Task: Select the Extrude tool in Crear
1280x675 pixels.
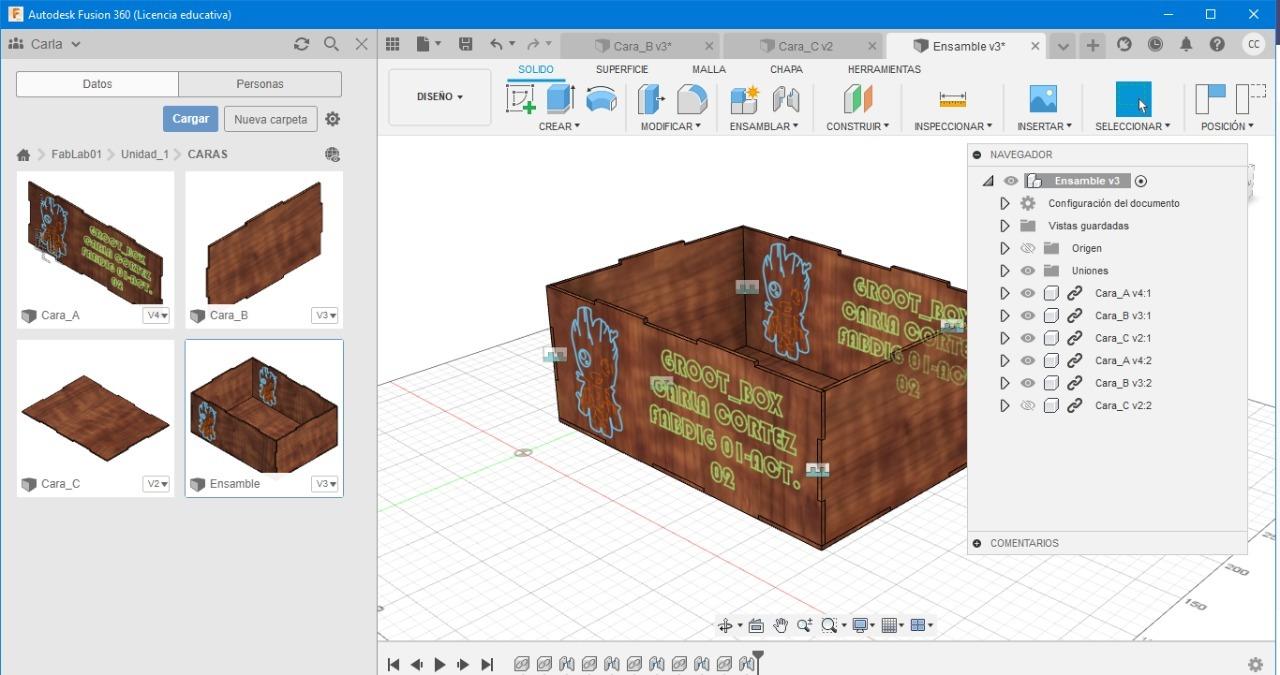Action: click(x=560, y=99)
